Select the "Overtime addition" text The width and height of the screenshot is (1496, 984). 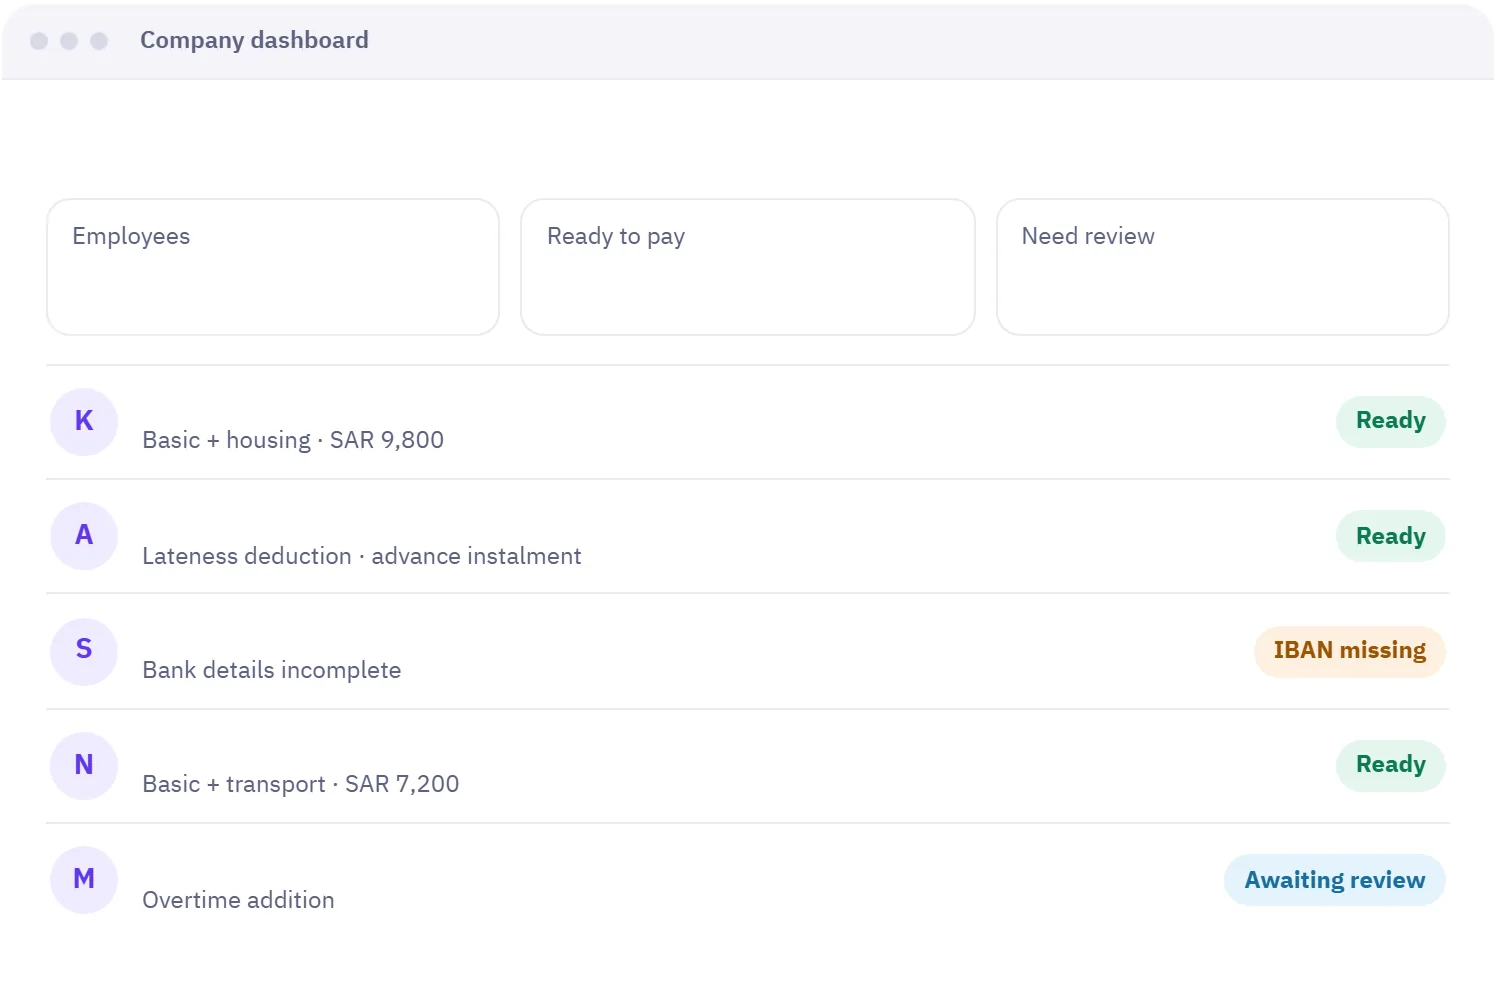click(238, 900)
